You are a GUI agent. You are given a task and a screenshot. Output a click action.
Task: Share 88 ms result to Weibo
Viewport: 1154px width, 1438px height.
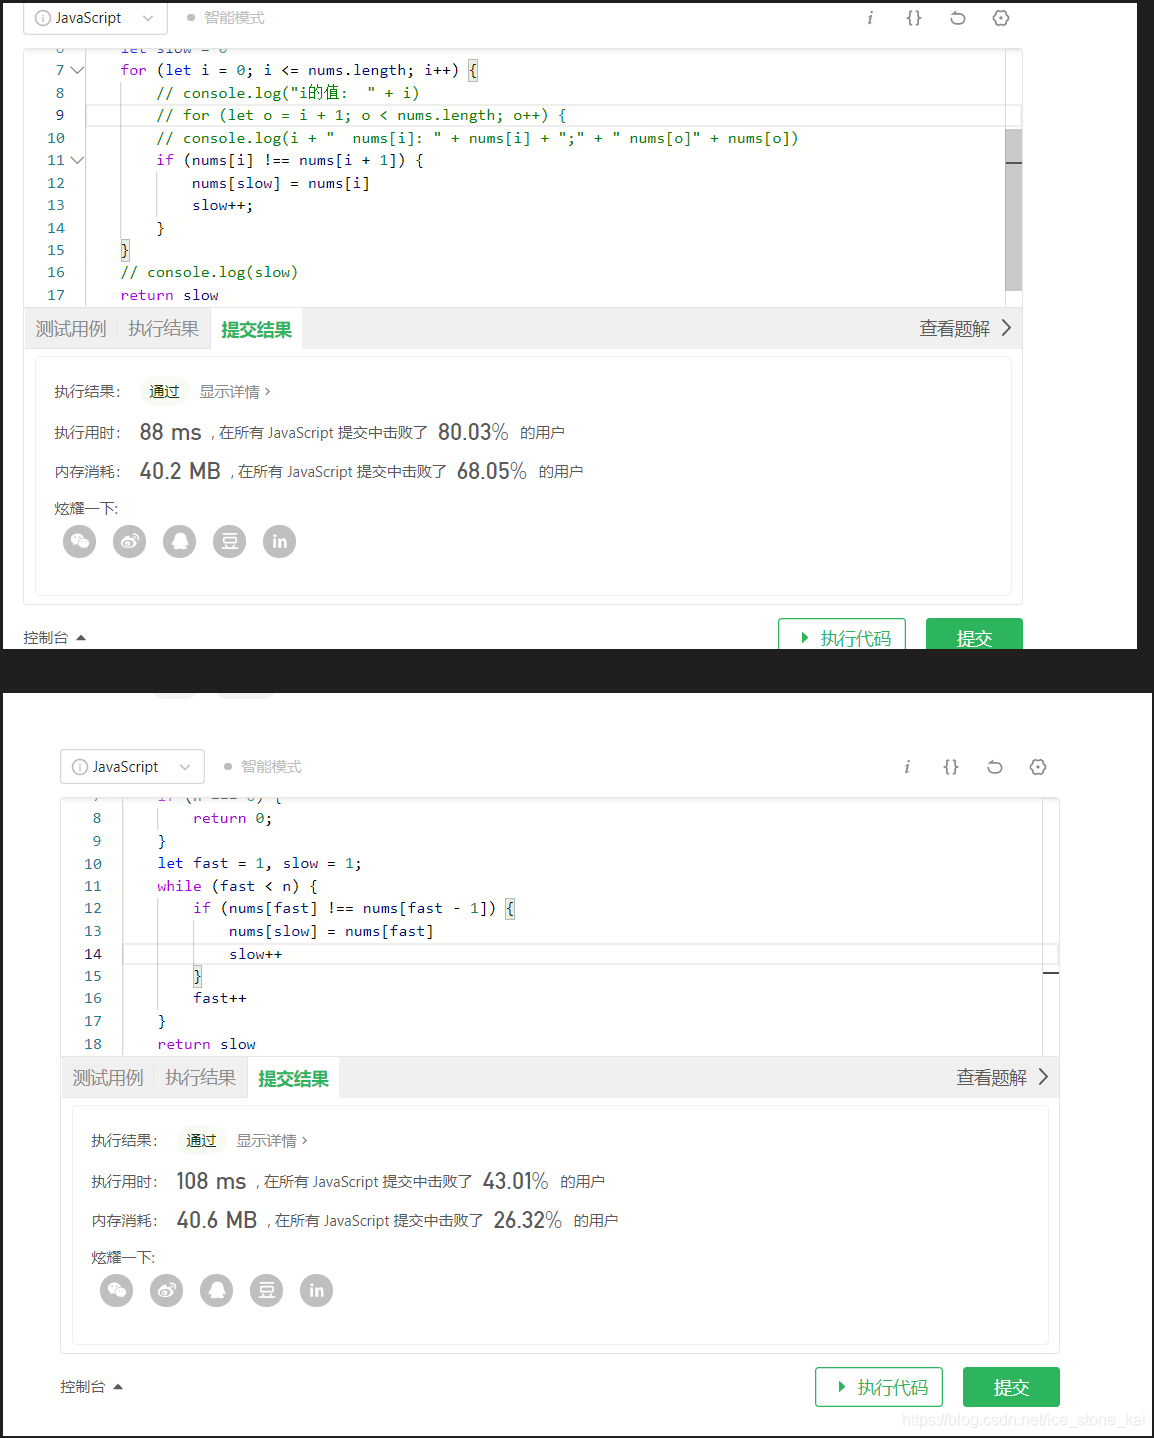point(130,542)
